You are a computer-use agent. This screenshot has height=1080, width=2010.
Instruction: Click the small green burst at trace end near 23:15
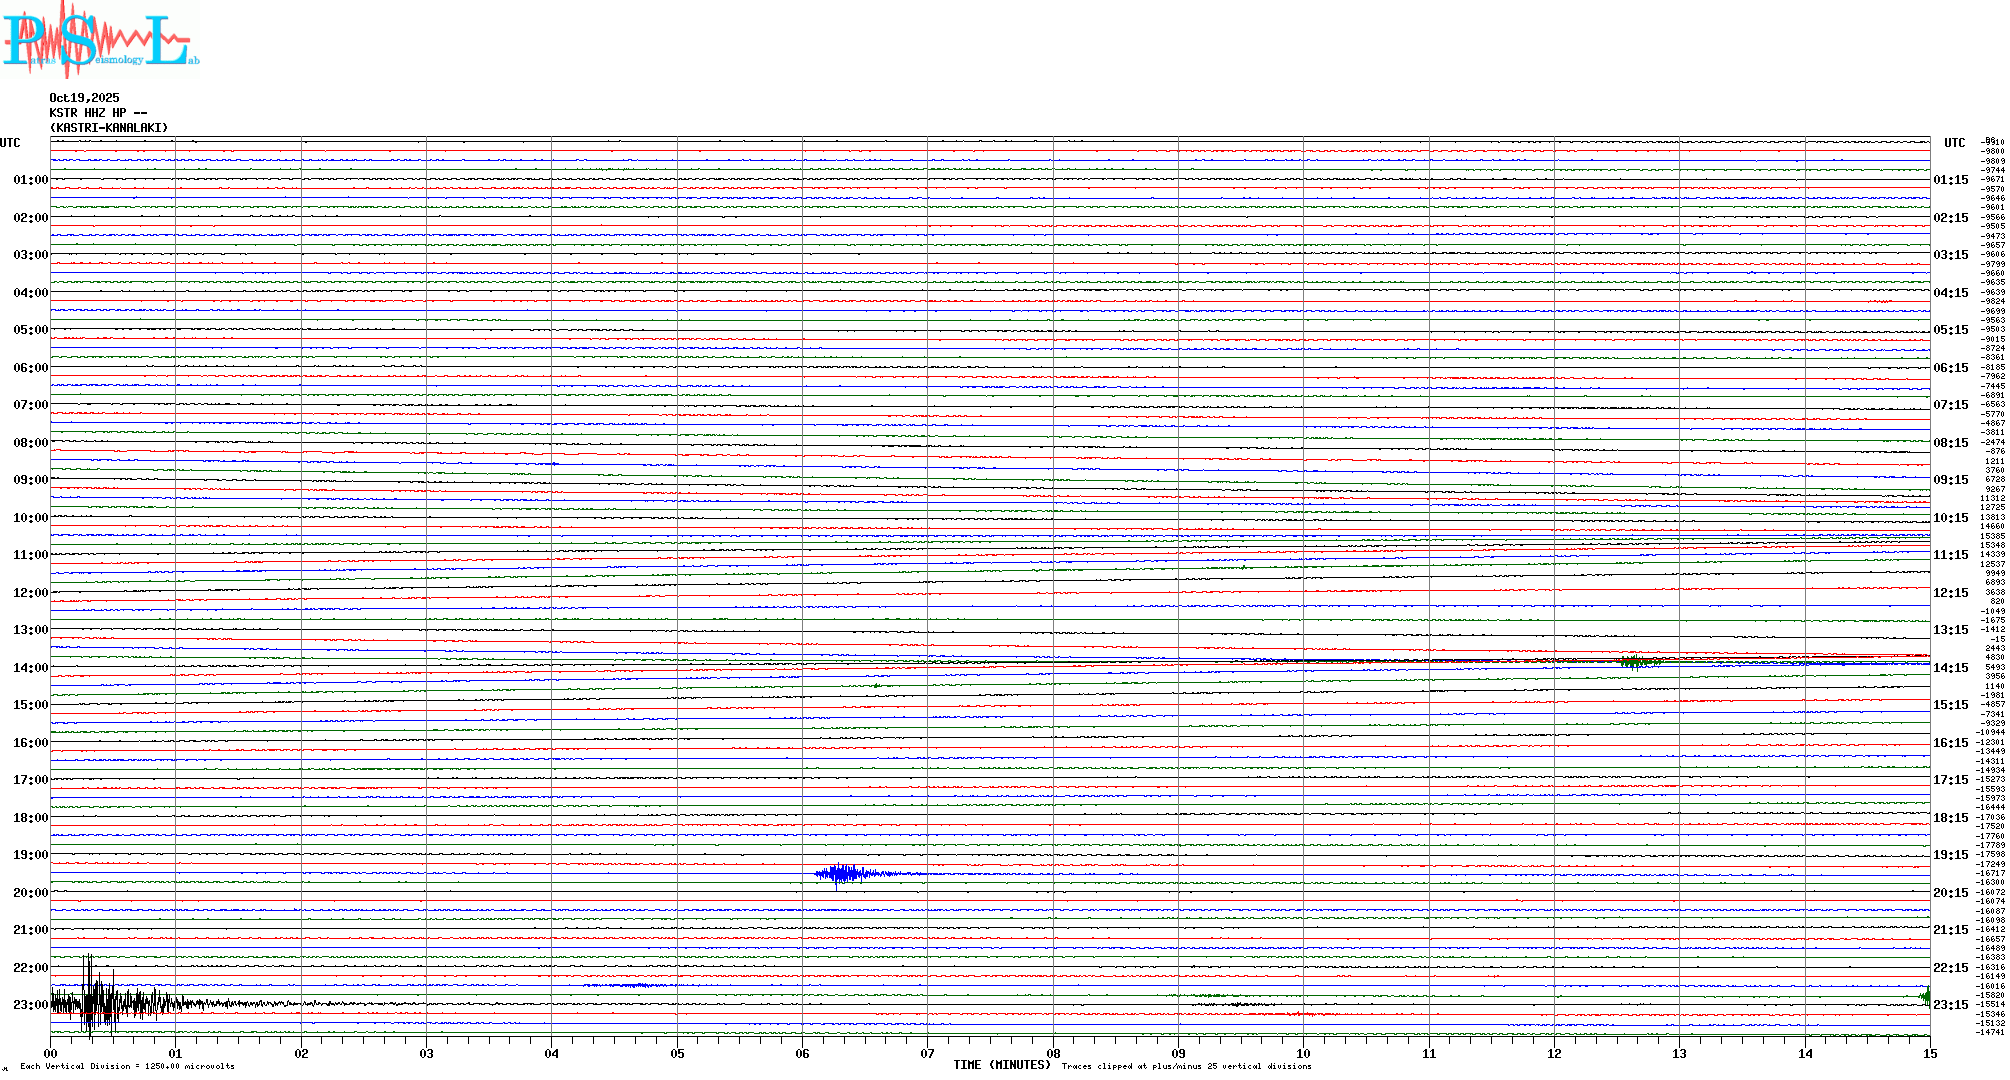[x=1926, y=995]
